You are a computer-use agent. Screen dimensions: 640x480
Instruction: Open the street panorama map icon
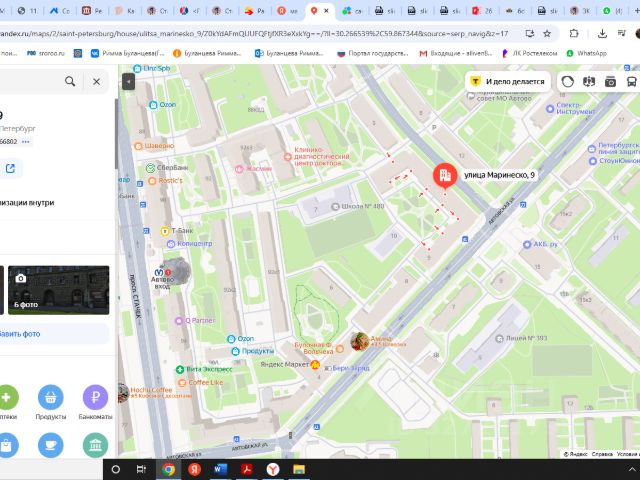click(x=589, y=82)
